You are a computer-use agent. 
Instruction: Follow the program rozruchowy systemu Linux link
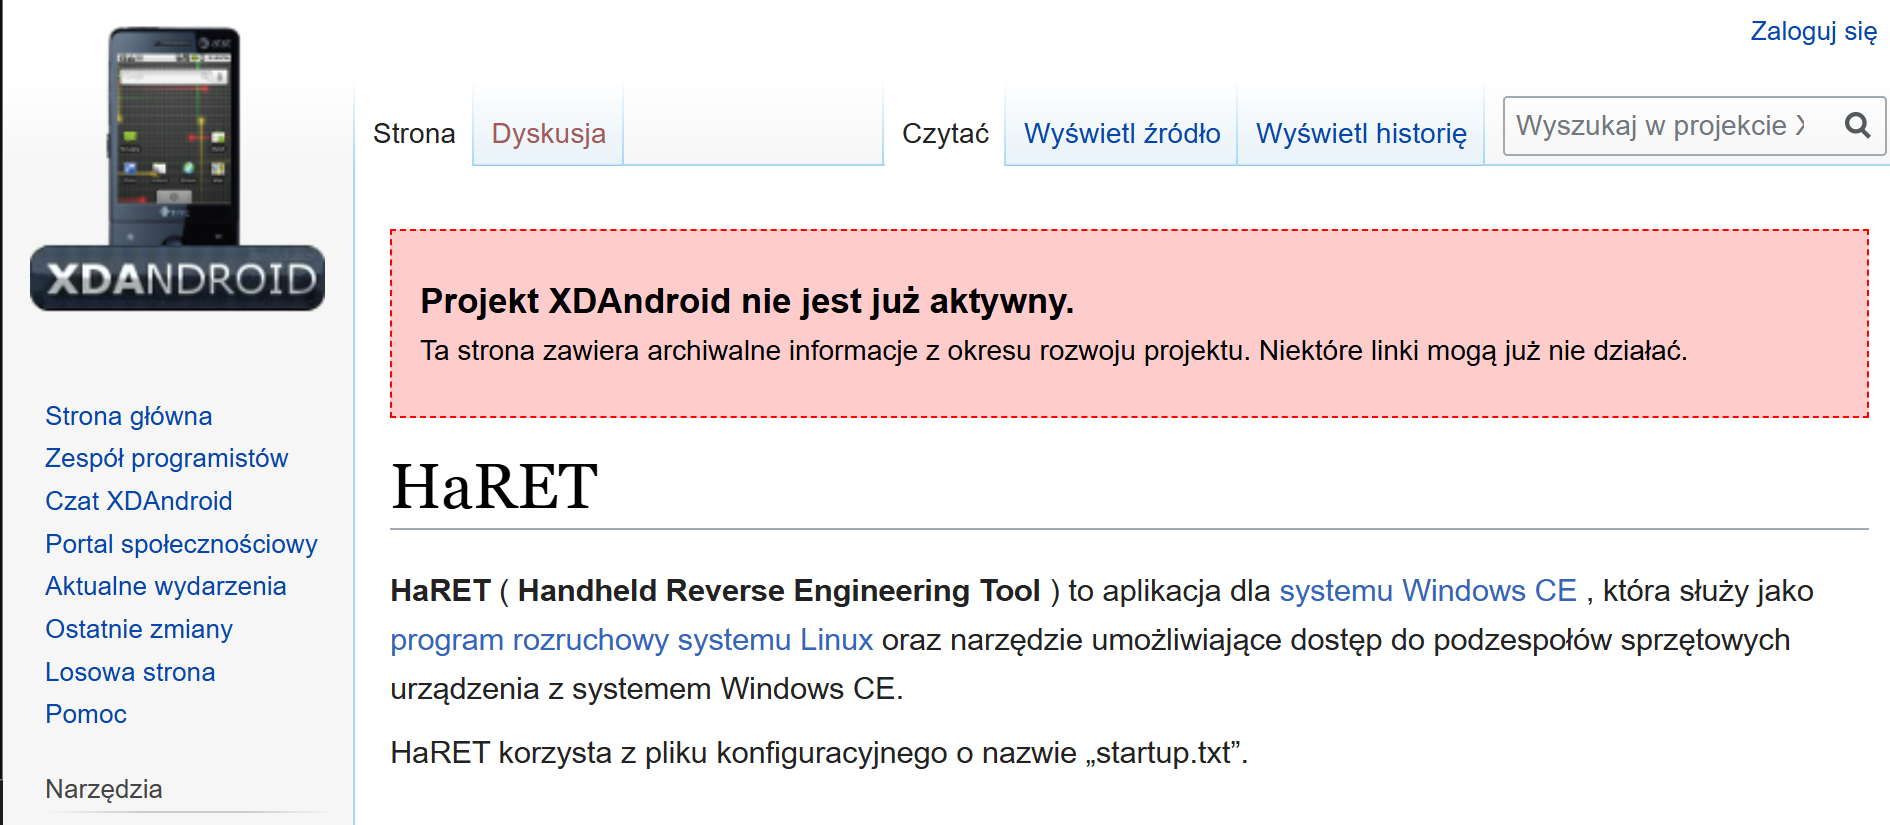(631, 640)
